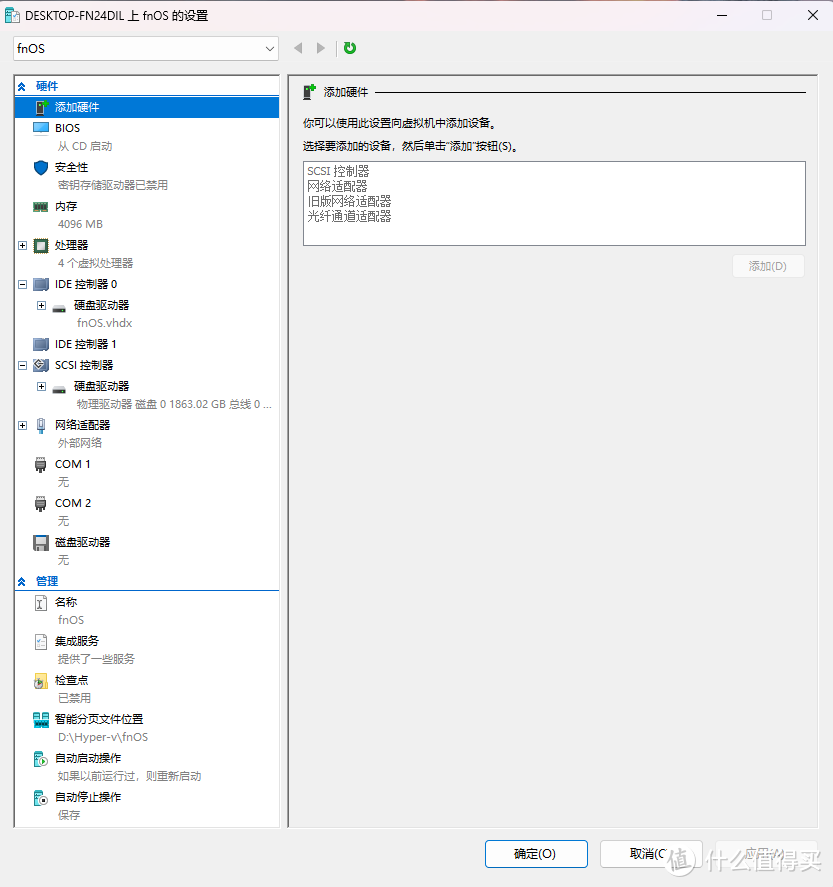
Task: Collapse the SCSI 控制器 node
Action: point(23,365)
